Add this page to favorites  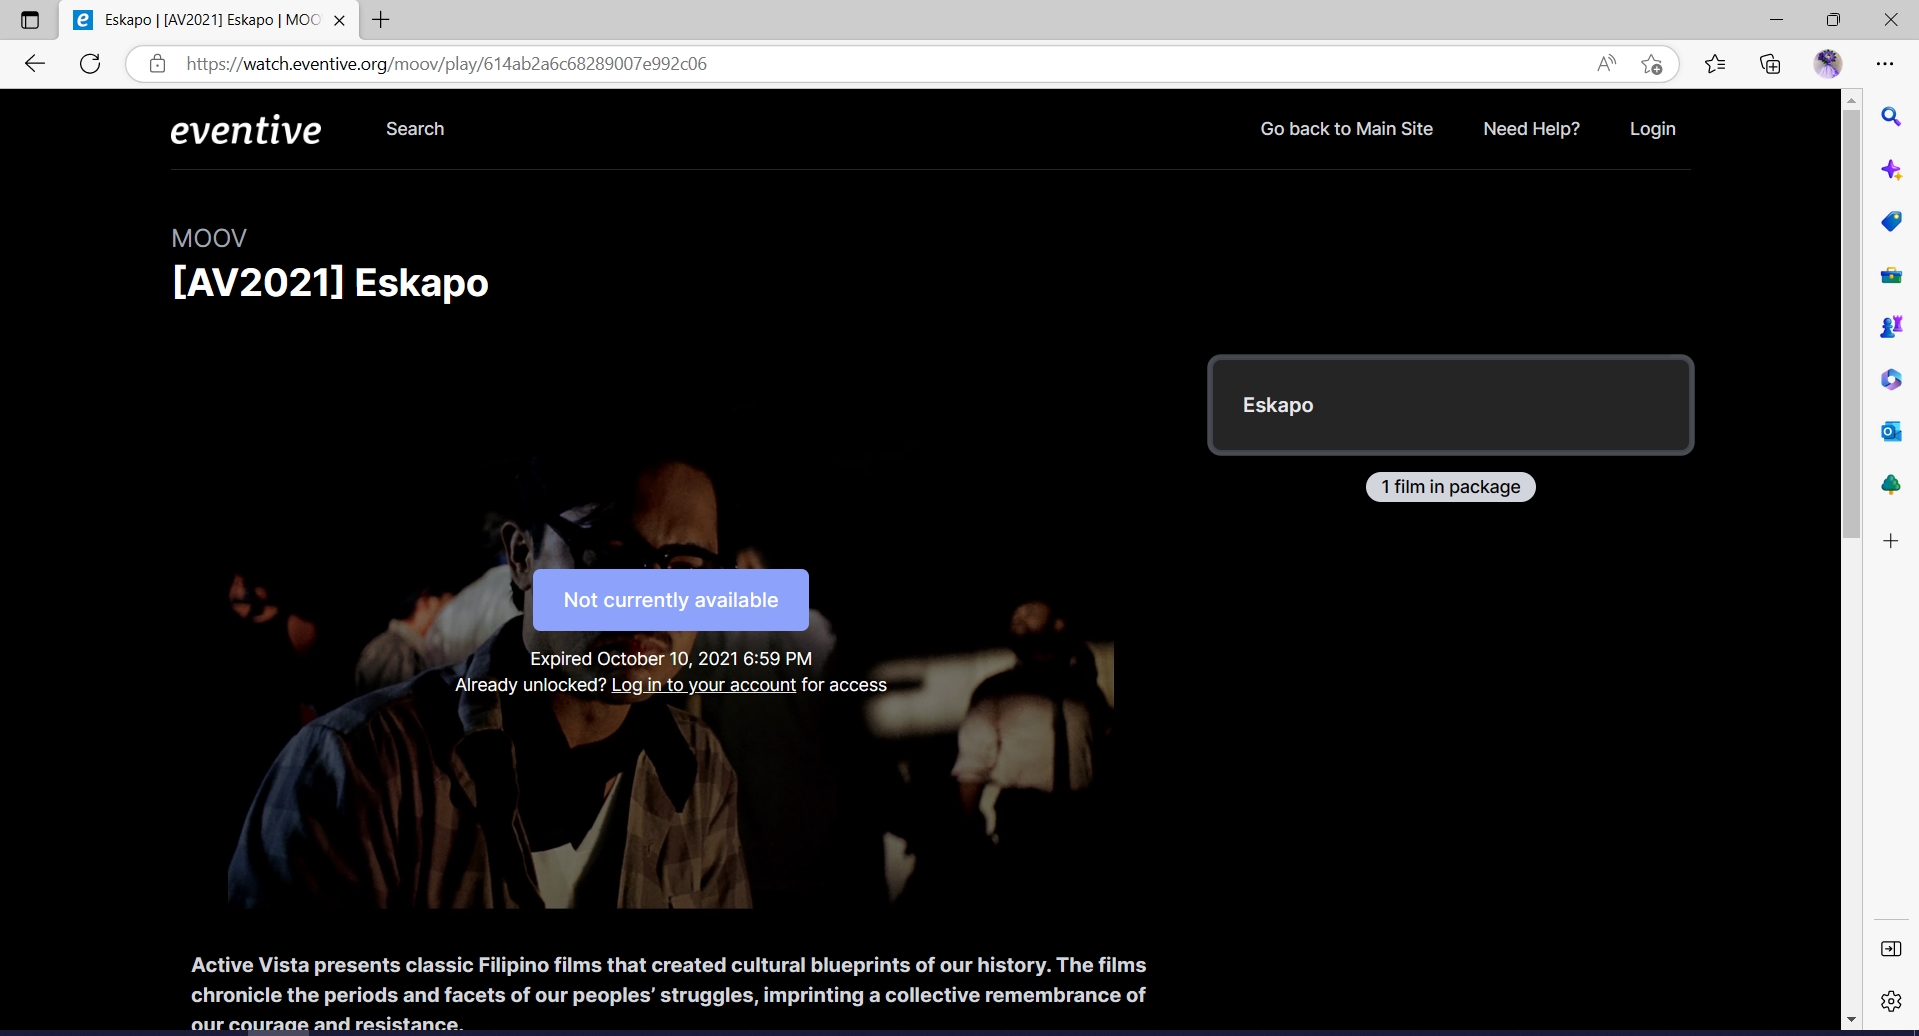click(x=1652, y=63)
